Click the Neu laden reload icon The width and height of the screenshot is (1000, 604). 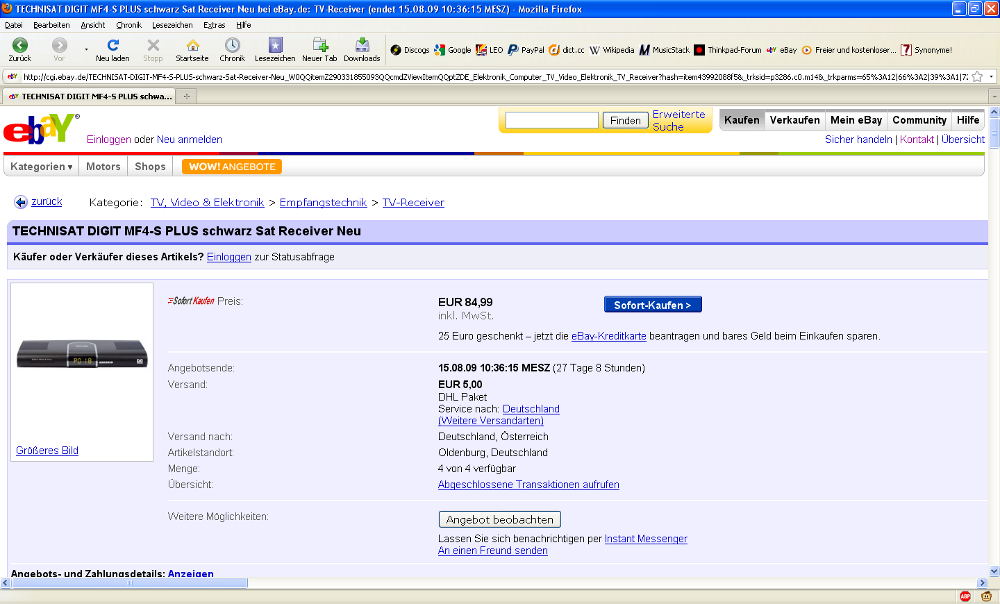click(113, 45)
